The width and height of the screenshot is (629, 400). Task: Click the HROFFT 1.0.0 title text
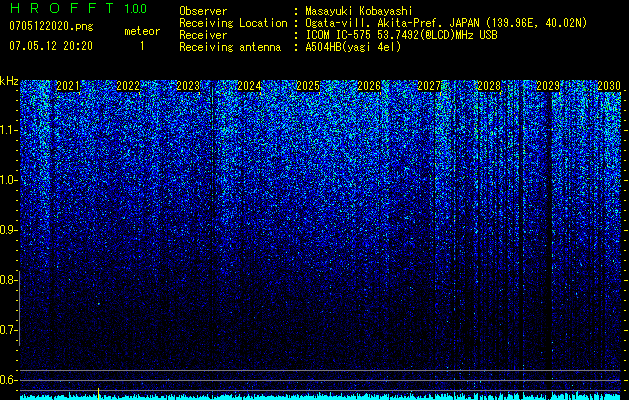(x=78, y=8)
